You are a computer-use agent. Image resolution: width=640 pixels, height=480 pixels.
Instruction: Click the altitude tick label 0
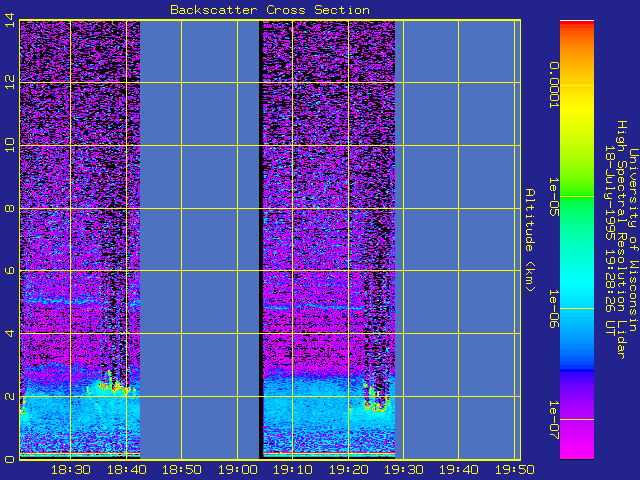[9, 459]
